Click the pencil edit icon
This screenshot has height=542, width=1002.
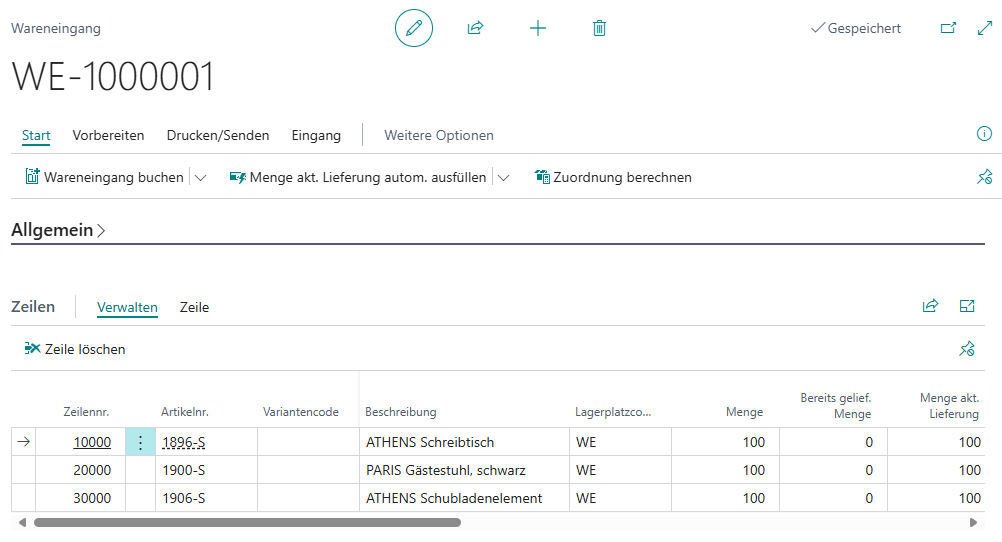tap(414, 28)
